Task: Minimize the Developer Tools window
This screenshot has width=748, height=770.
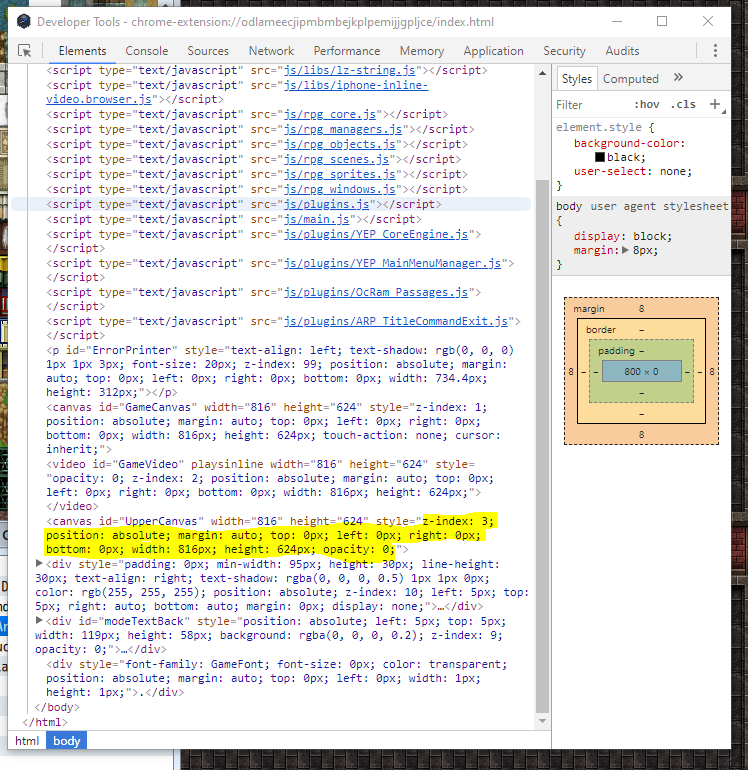Action: (617, 22)
